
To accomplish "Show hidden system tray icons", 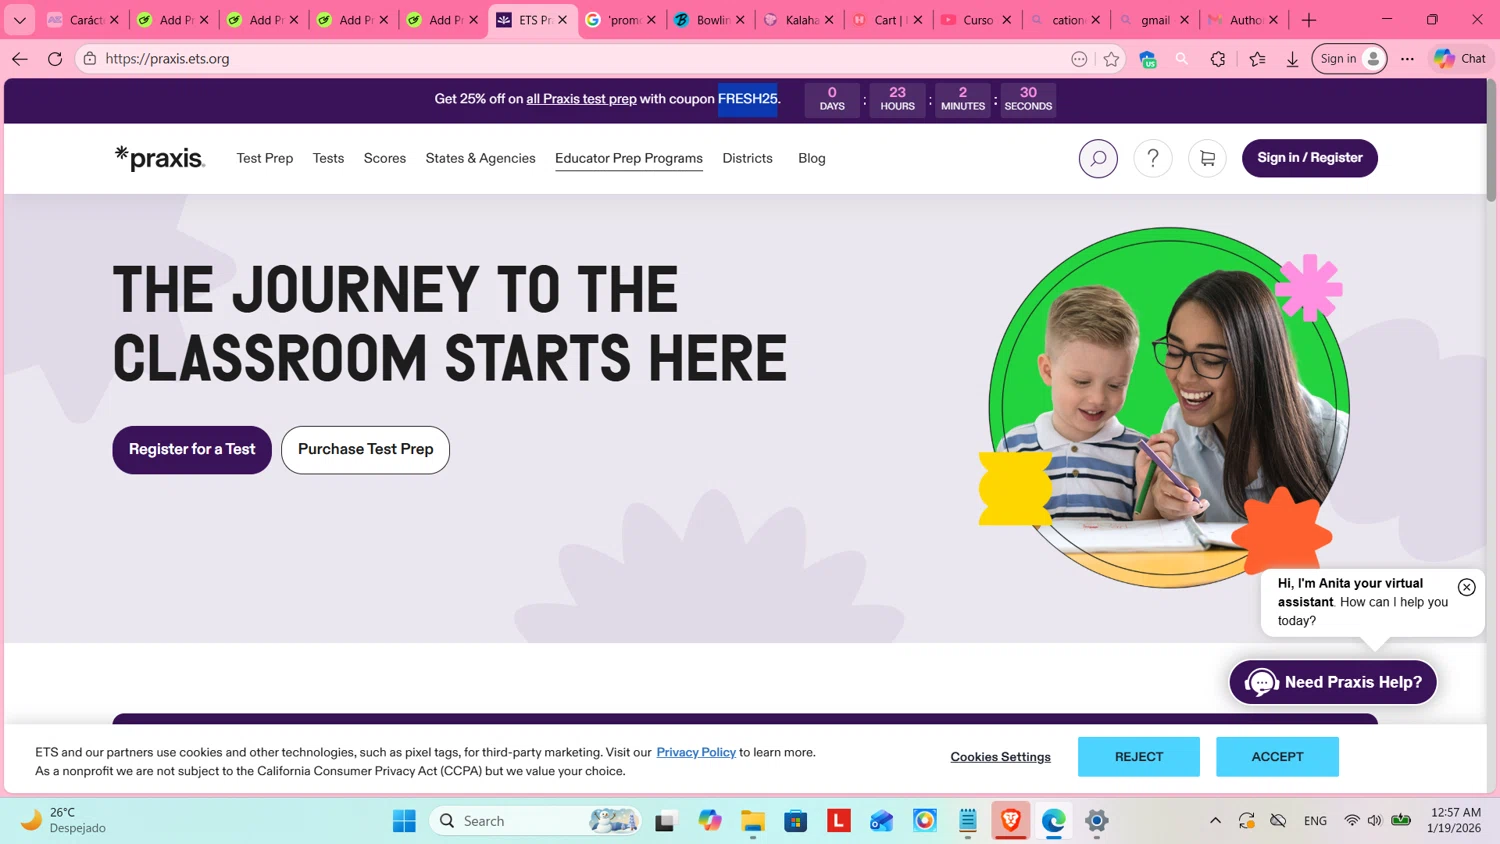I will (1215, 821).
